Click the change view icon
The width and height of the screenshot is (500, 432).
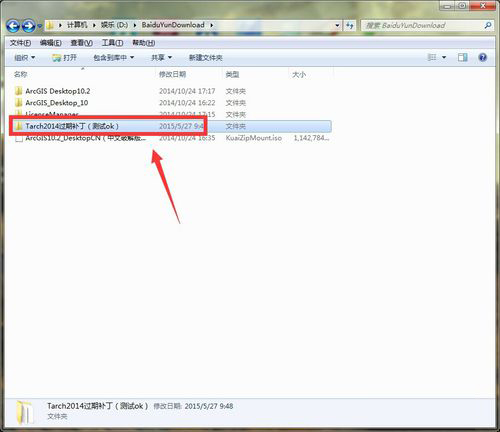point(432,57)
